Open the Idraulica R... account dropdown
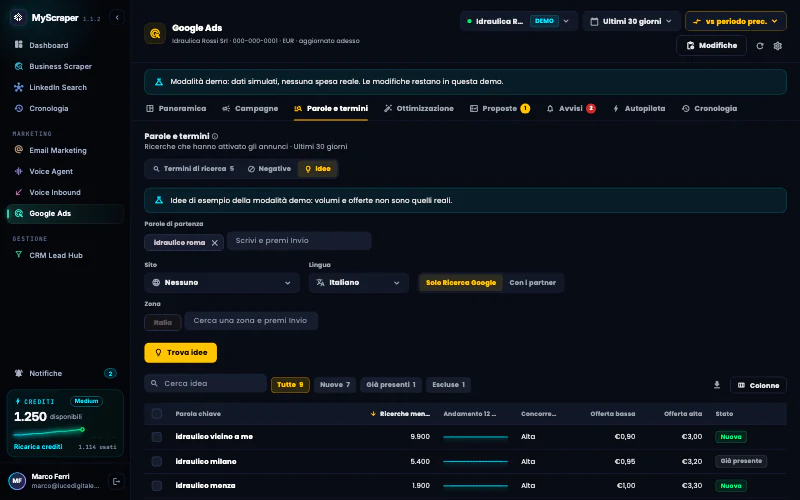The height and width of the screenshot is (500, 800). 518,21
